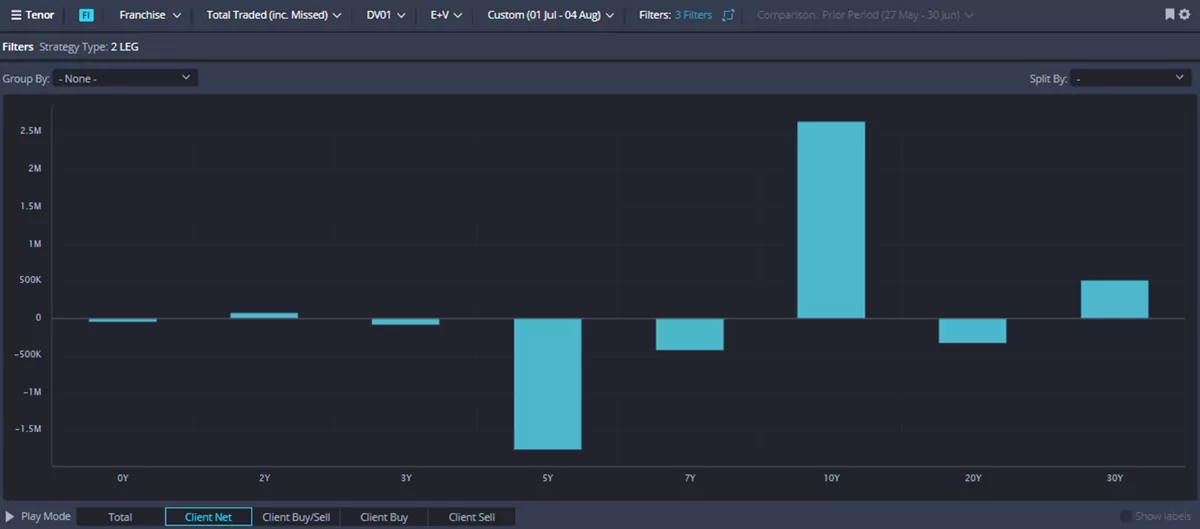The image size is (1200, 529).
Task: Click the 30Y bar in the chart
Action: click(1115, 299)
